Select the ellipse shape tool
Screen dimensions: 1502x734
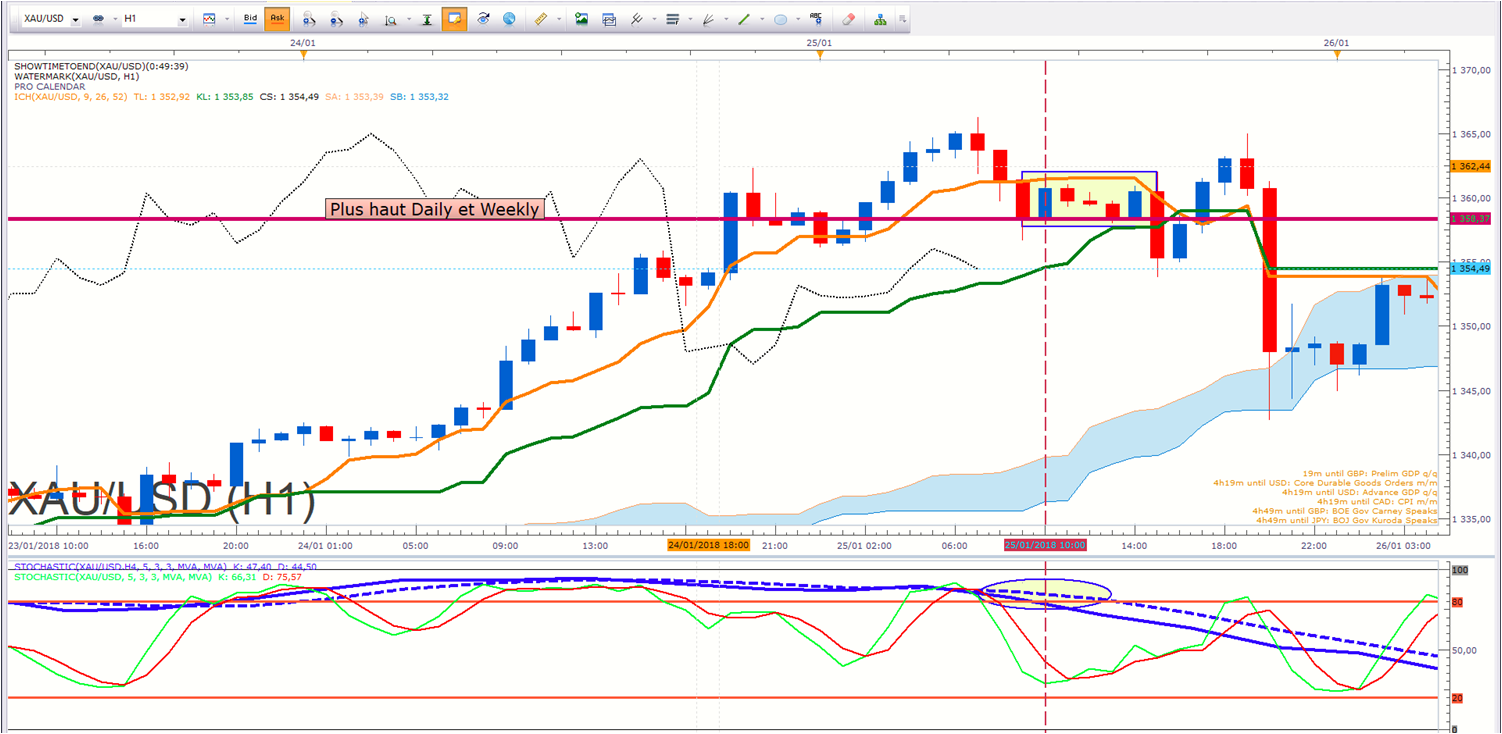tap(780, 19)
